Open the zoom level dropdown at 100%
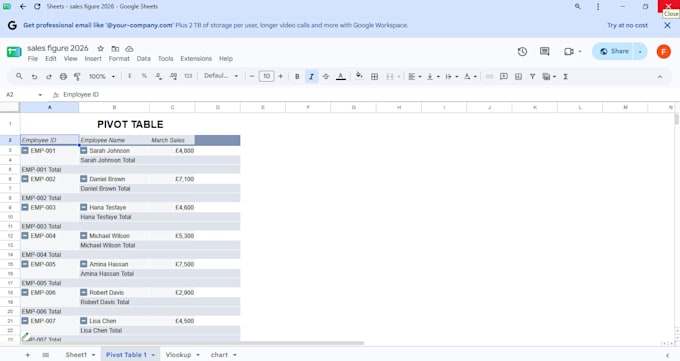680x361 pixels. [x=102, y=76]
